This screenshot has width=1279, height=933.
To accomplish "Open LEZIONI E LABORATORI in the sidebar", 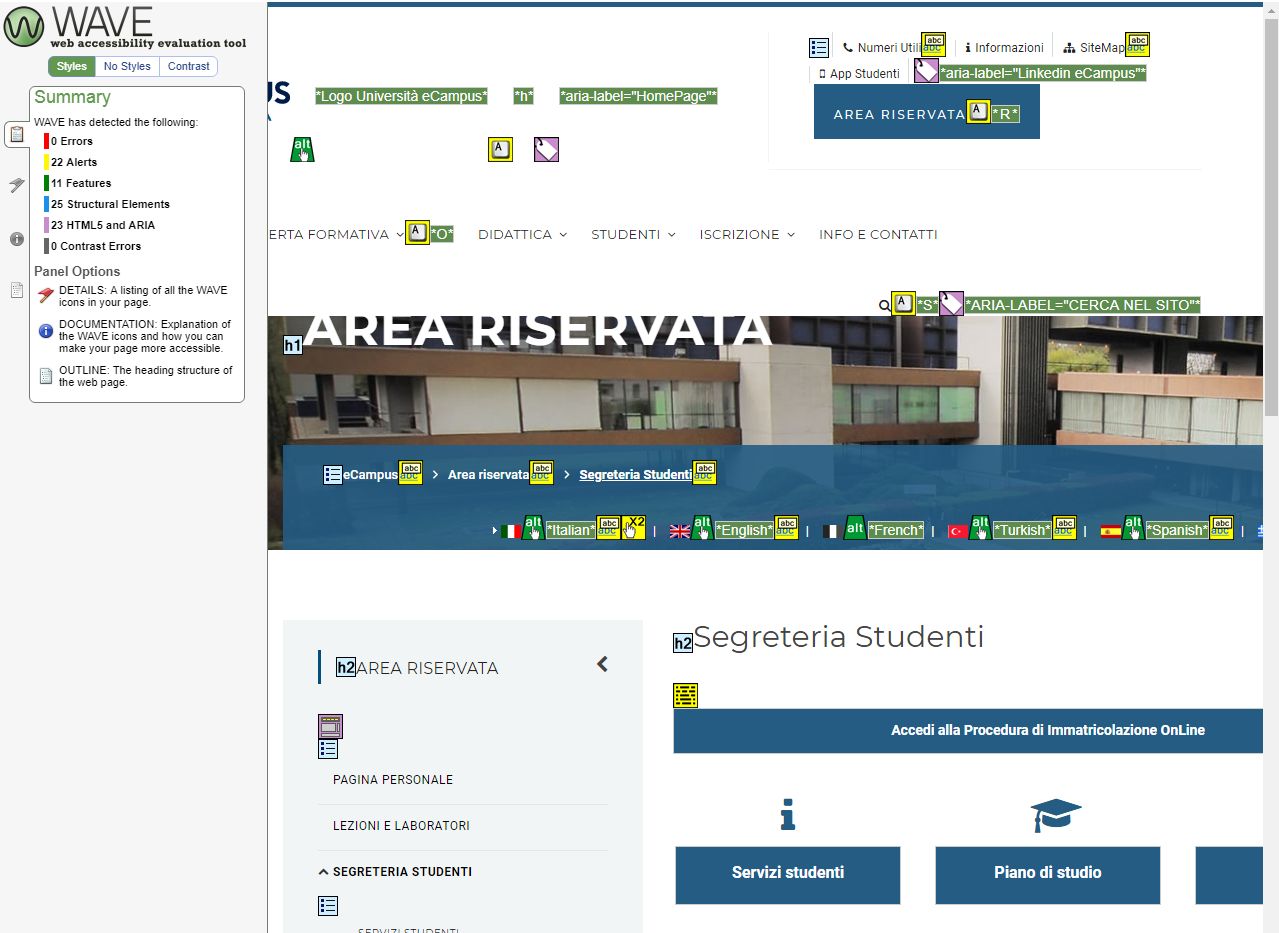I will [401, 826].
